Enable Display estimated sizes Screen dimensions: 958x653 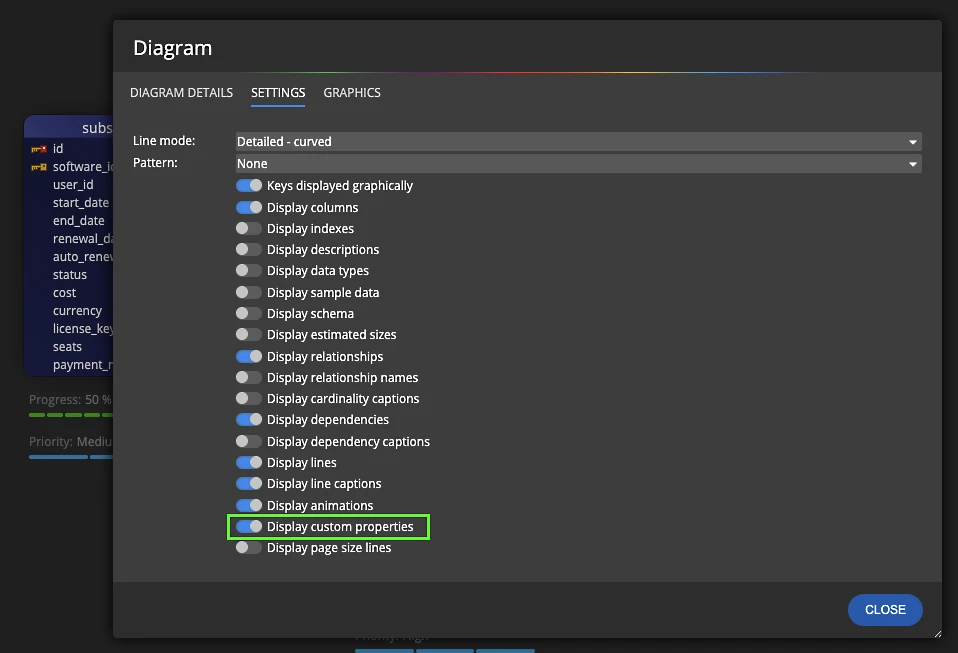click(x=249, y=335)
